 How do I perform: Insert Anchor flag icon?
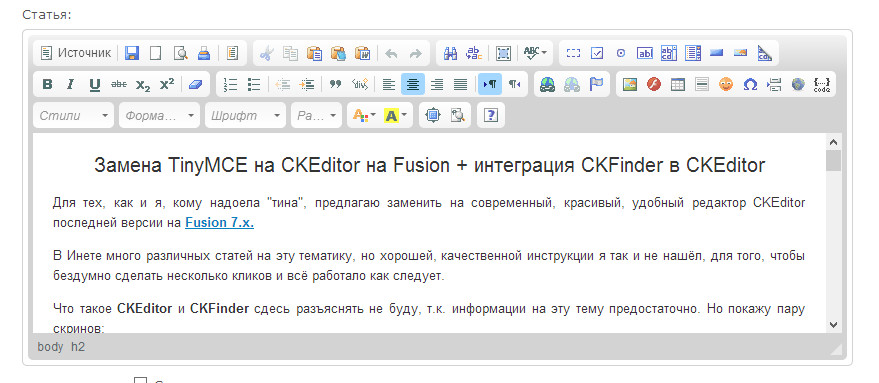click(595, 84)
